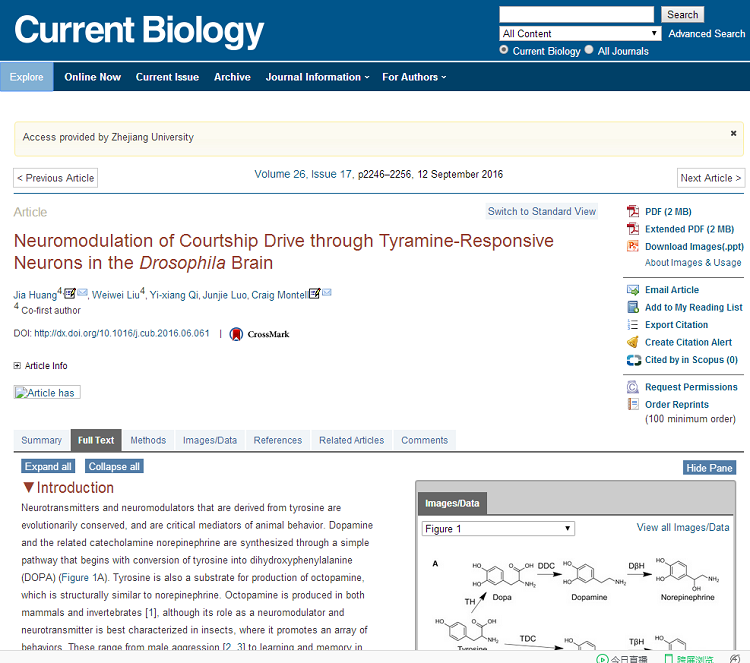The height and width of the screenshot is (663, 750).
Task: Click the Next Article button
Action: [x=711, y=178]
